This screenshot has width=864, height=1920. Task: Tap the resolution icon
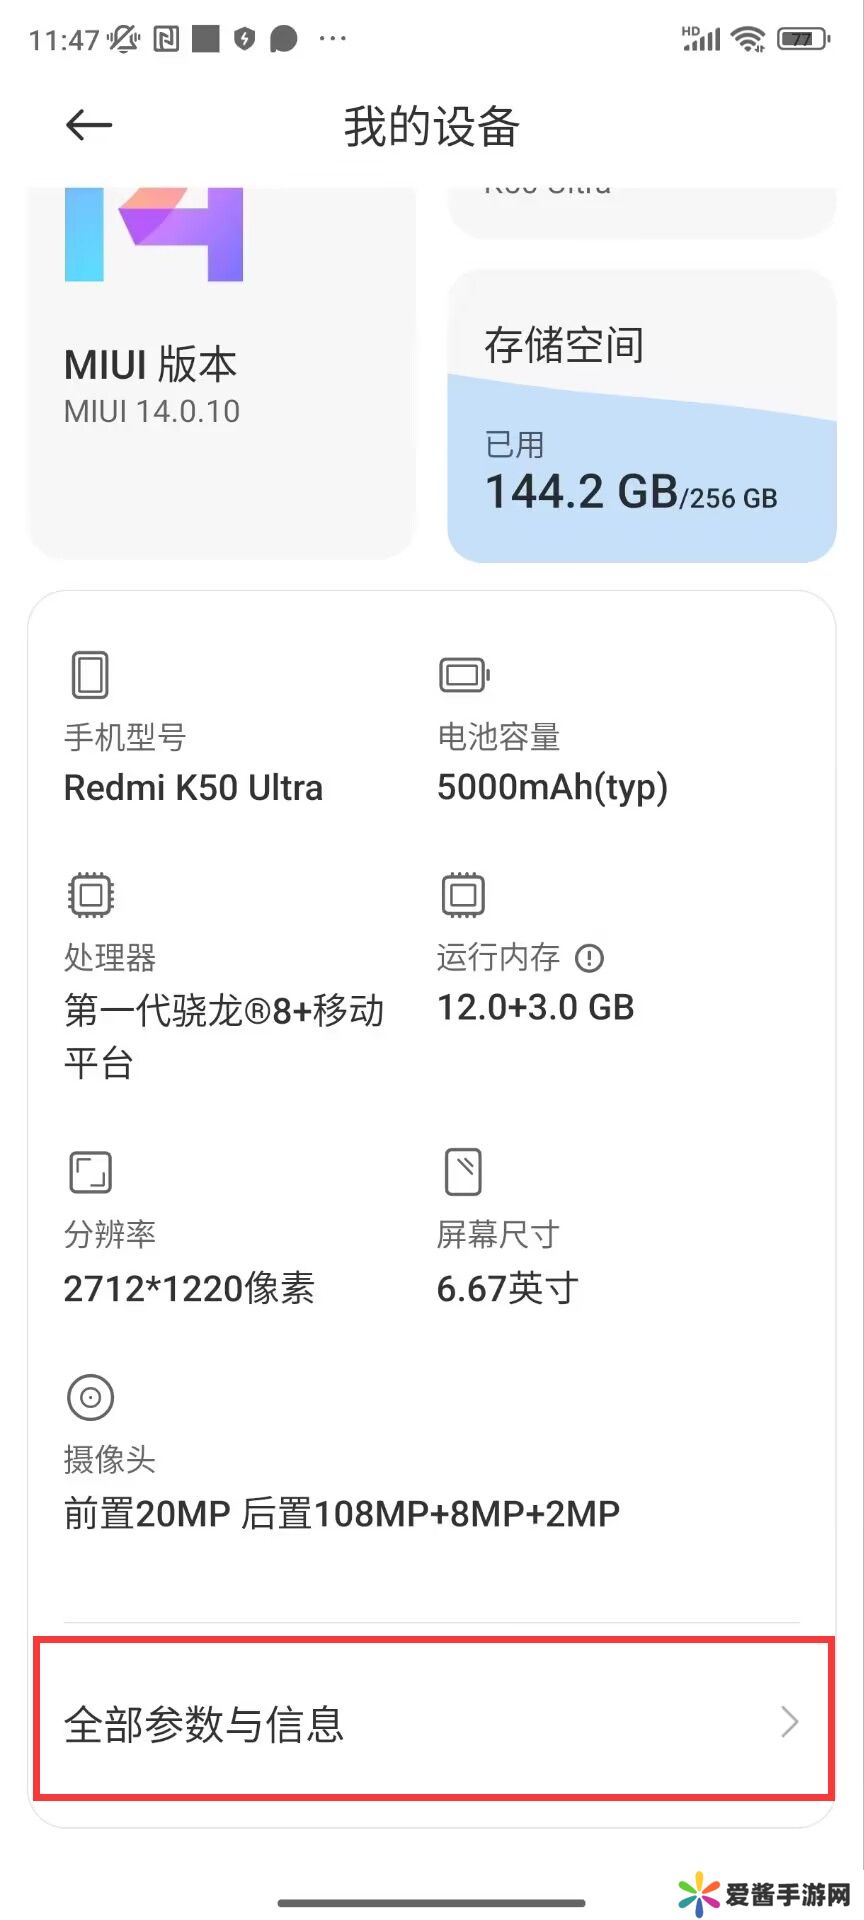tap(90, 1172)
